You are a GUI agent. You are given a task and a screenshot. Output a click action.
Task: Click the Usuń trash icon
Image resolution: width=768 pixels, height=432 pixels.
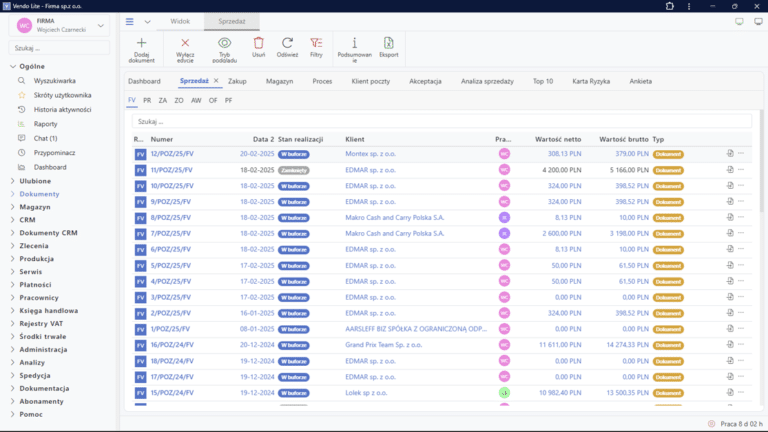pyautogui.click(x=259, y=43)
